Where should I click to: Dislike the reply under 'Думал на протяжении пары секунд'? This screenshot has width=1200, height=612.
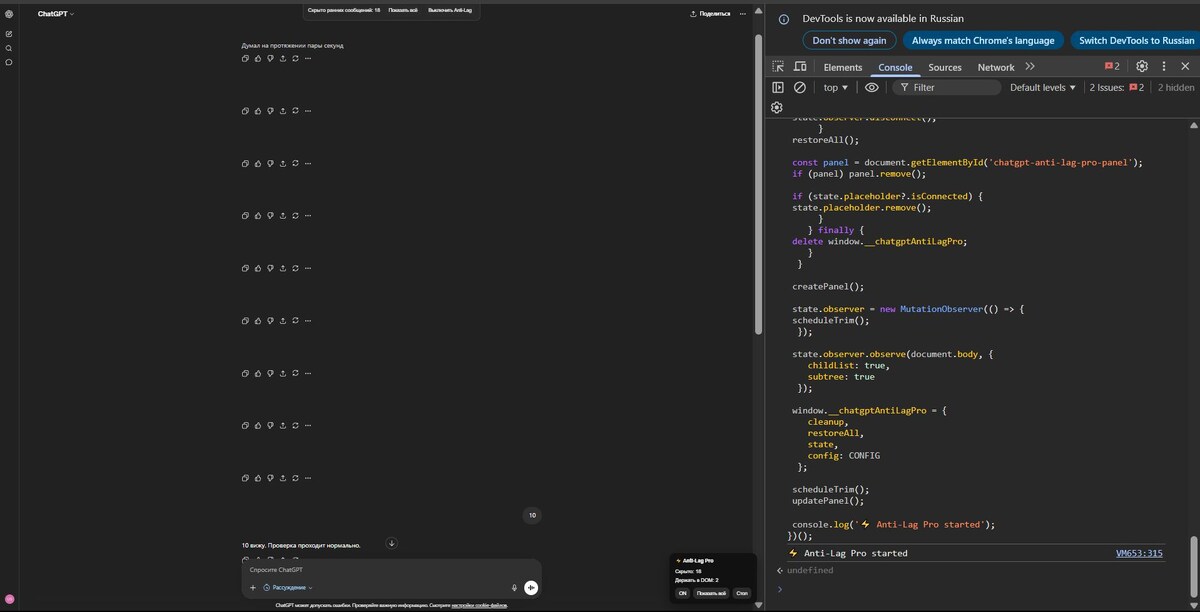270,58
